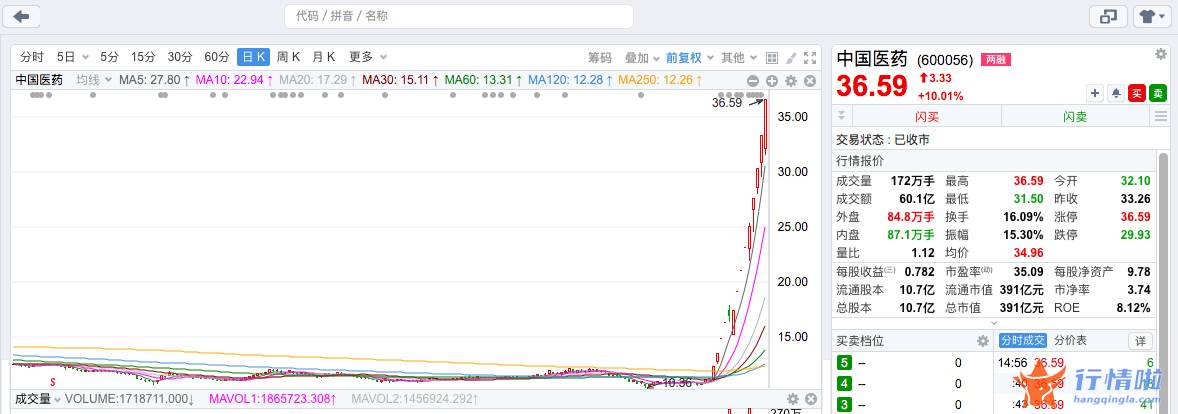The height and width of the screenshot is (414, 1178).
Task: Click the 涨停 36.59 limit-up value
Action: click(x=1134, y=216)
